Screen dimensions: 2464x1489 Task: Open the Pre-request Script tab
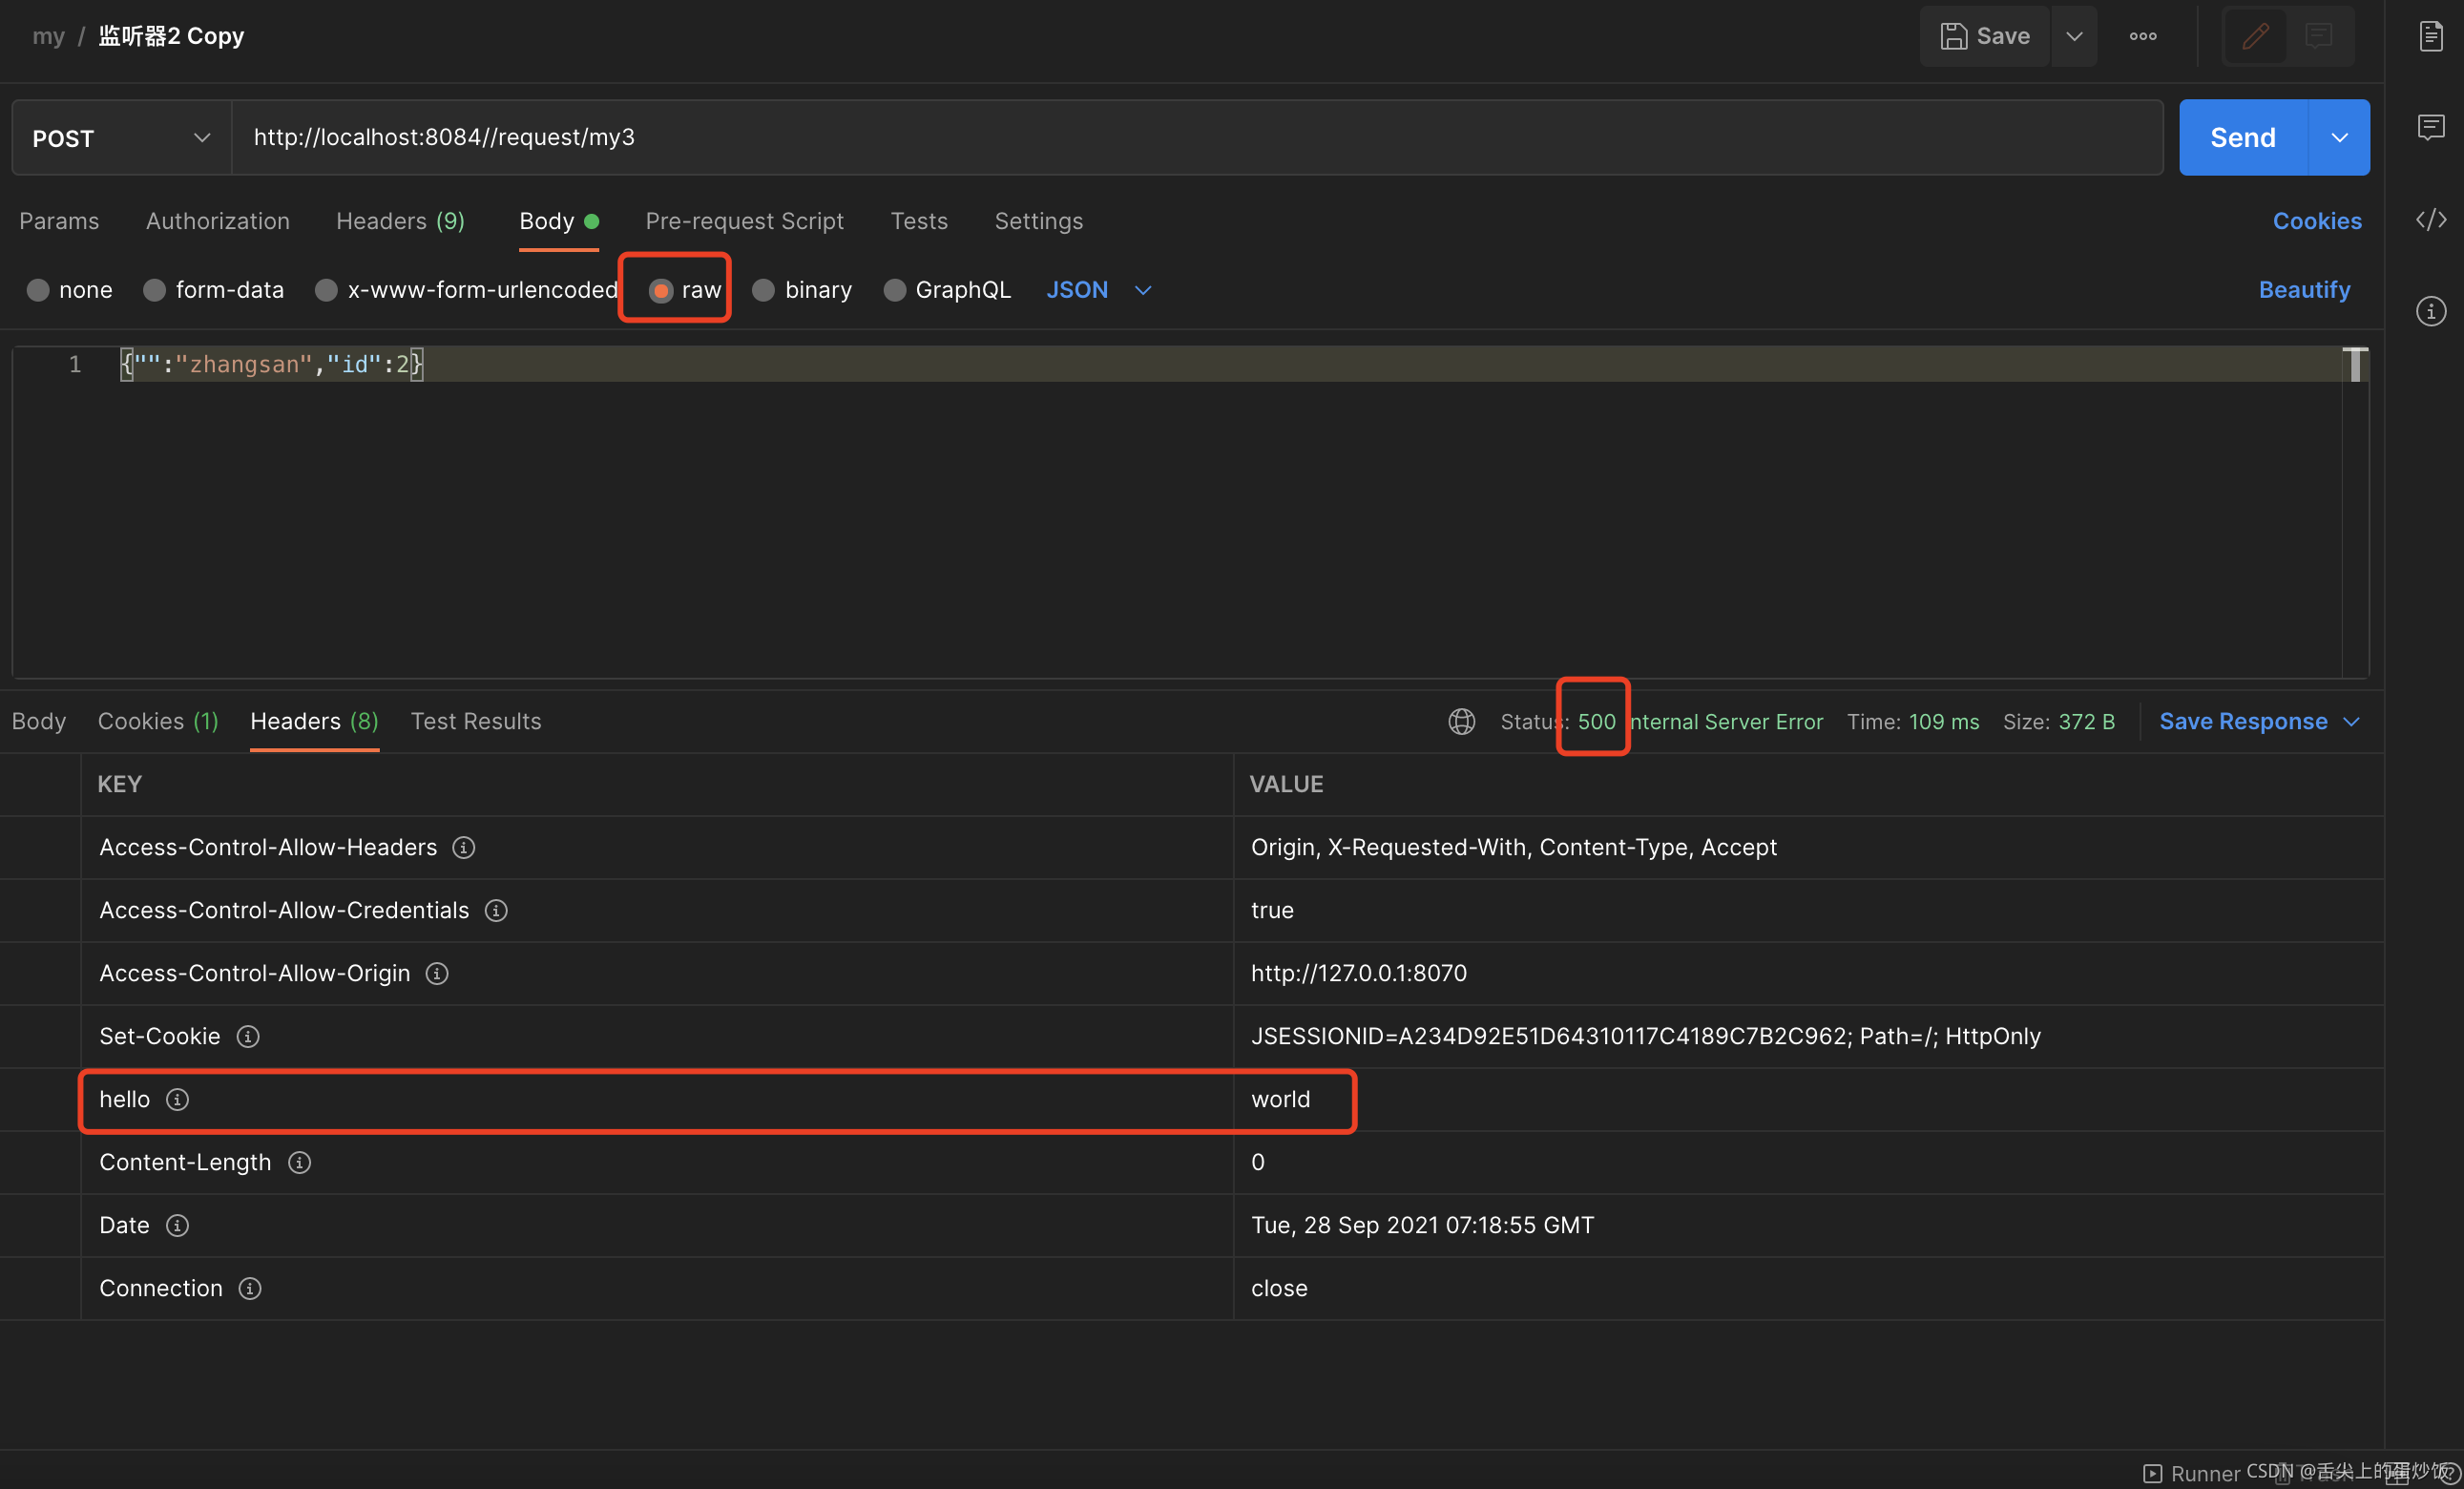(744, 221)
